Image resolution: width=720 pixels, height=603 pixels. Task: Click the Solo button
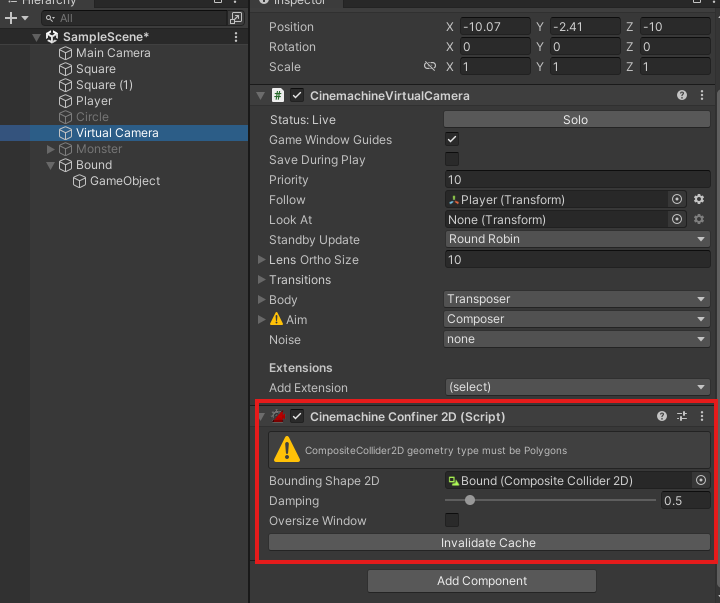[x=577, y=119]
